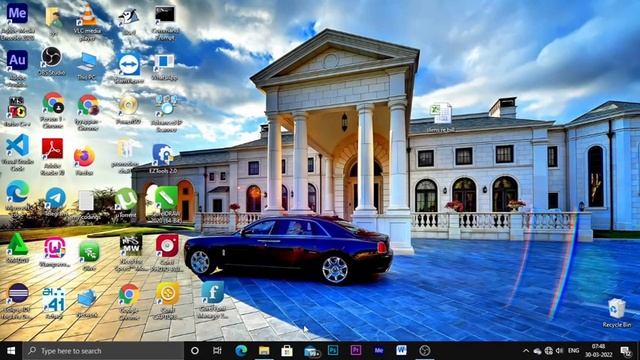The width and height of the screenshot is (640, 360).
Task: Select the 41 calendar app shortcut
Action: pyautogui.click(x=53, y=303)
